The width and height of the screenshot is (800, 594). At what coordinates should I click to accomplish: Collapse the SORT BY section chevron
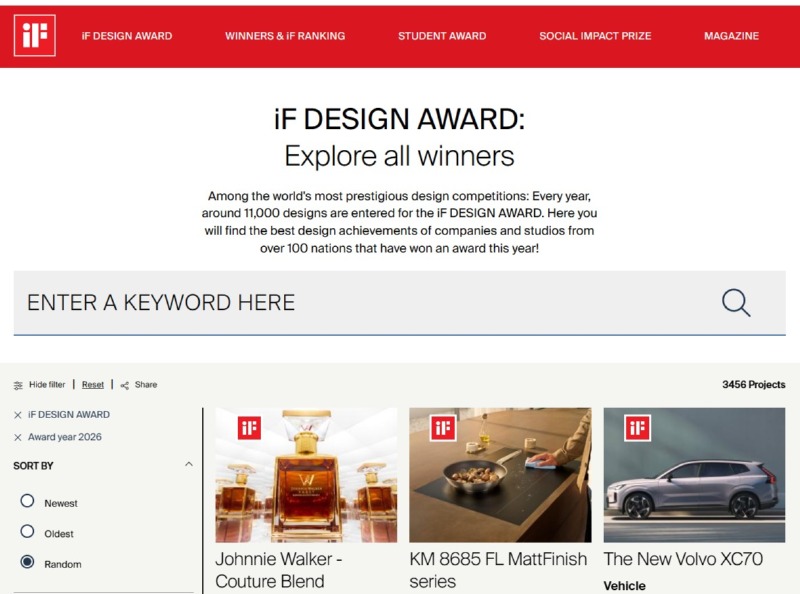[x=189, y=465]
